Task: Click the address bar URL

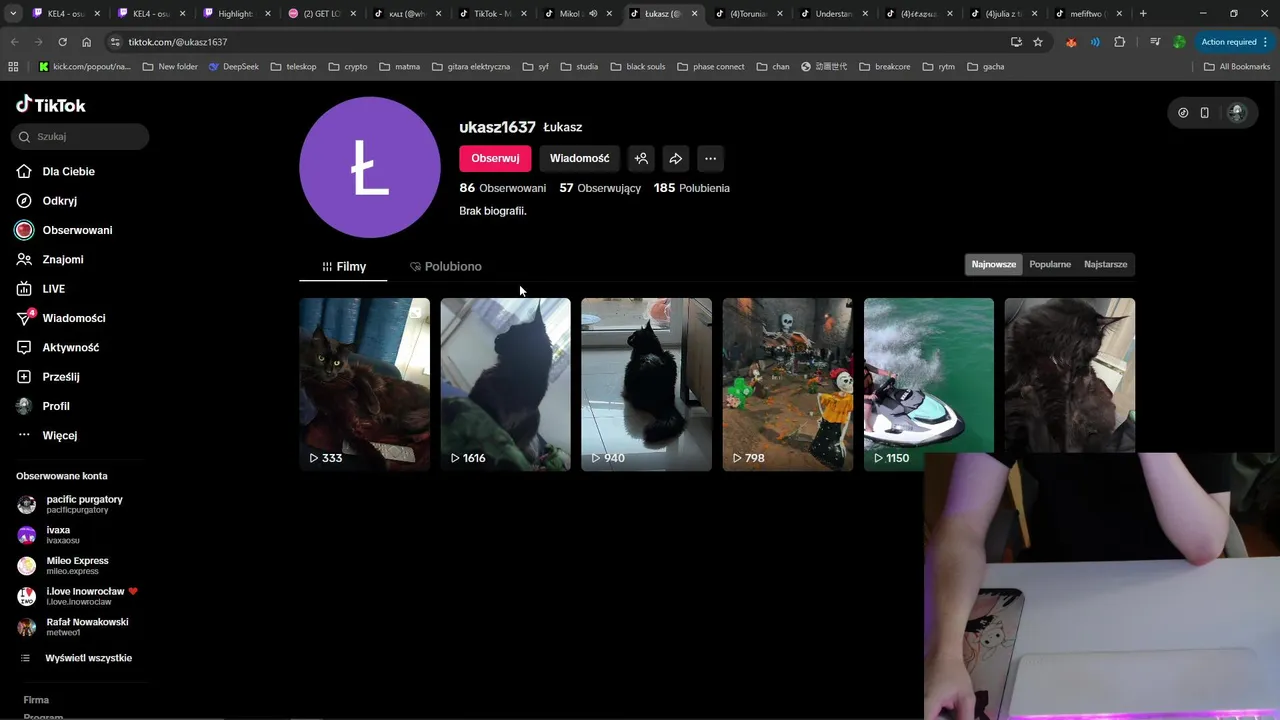Action: [178, 42]
